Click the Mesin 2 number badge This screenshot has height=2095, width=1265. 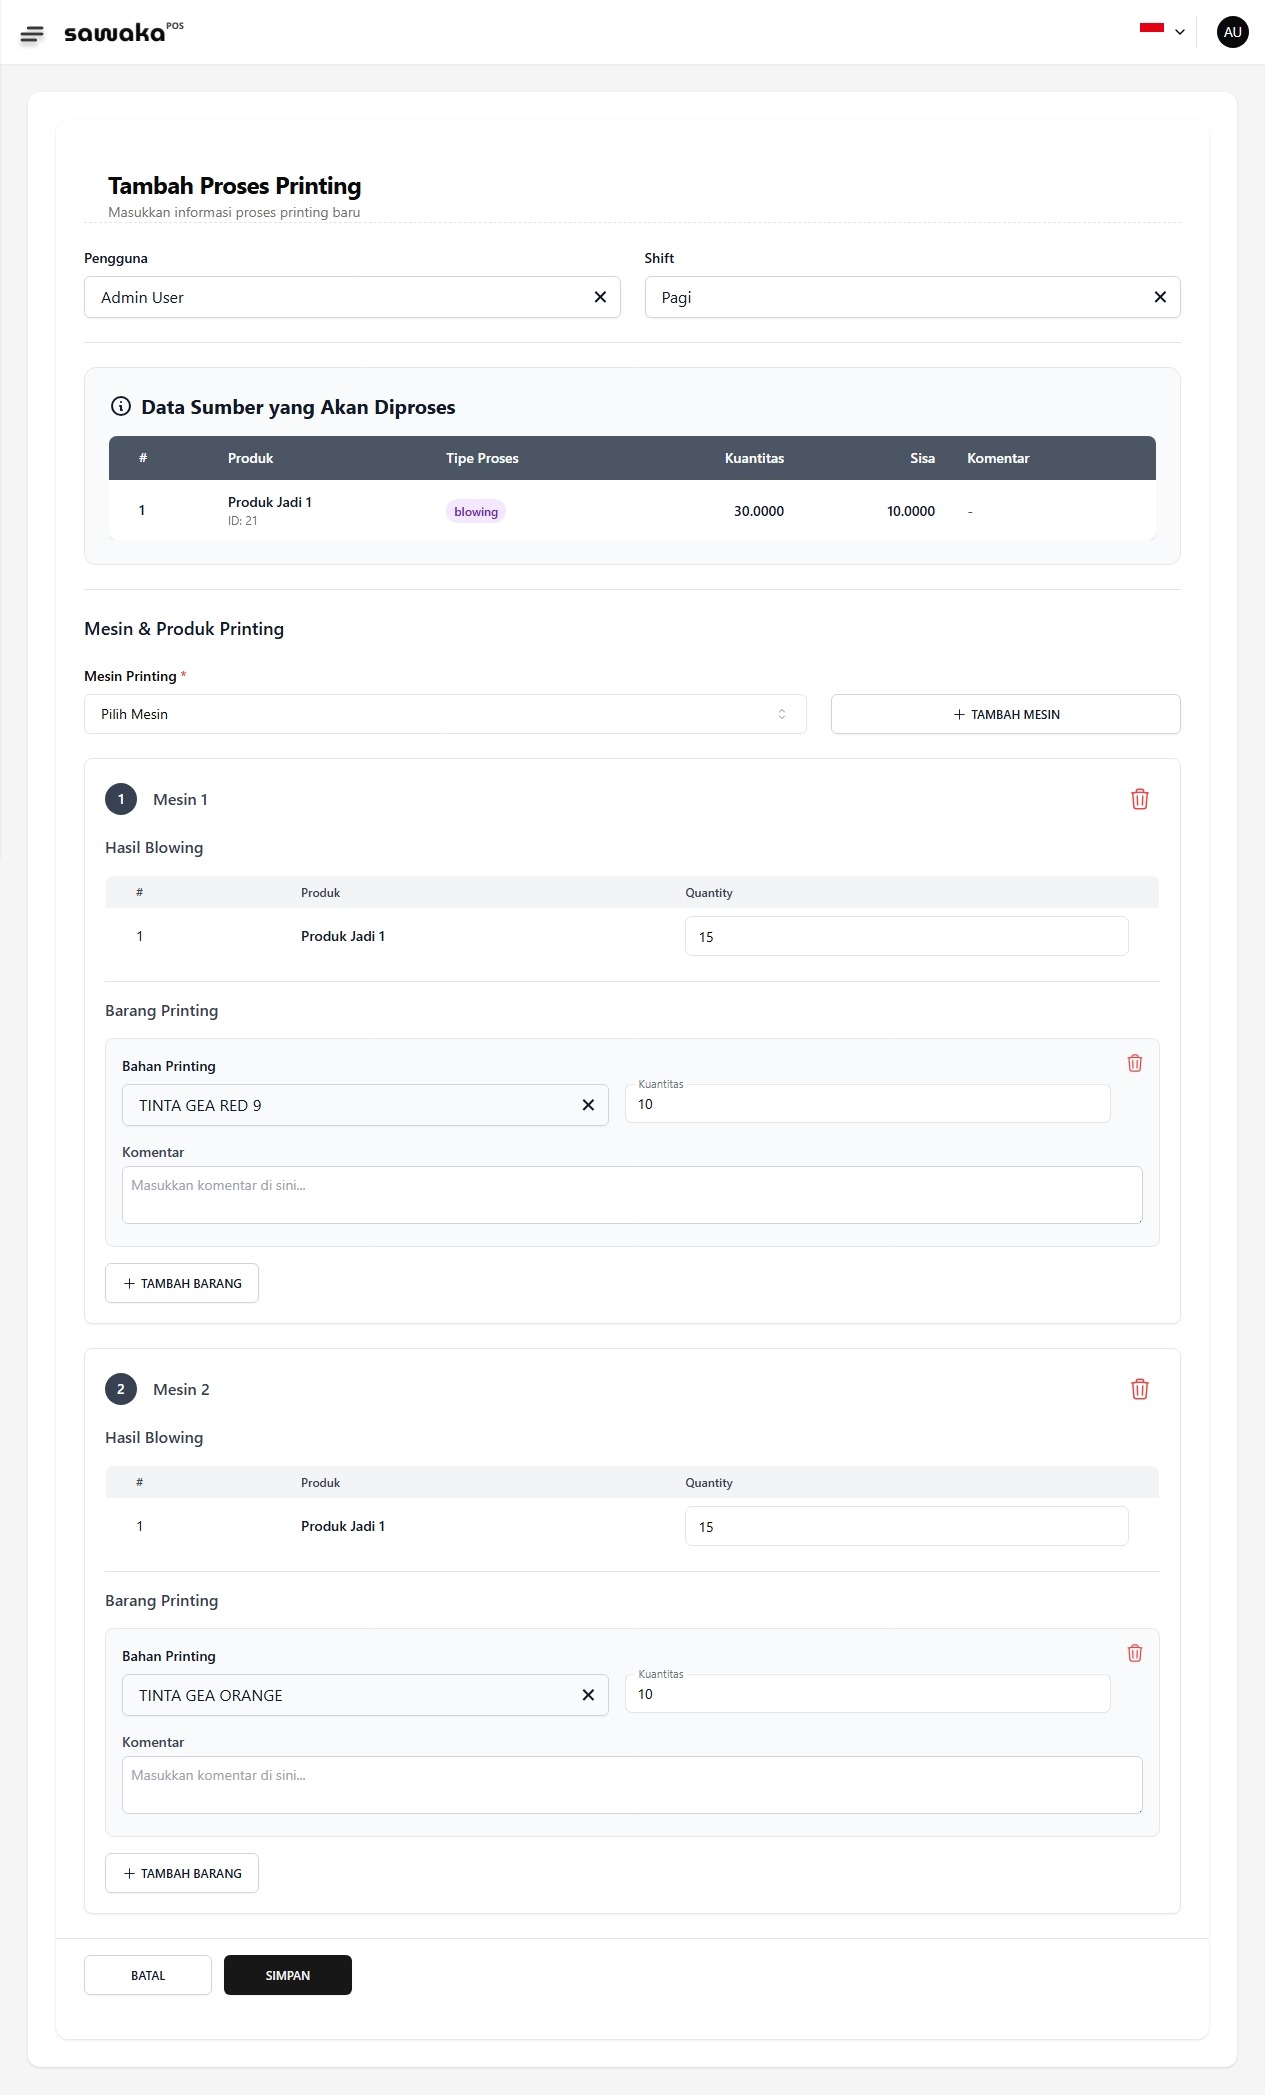coord(121,1389)
